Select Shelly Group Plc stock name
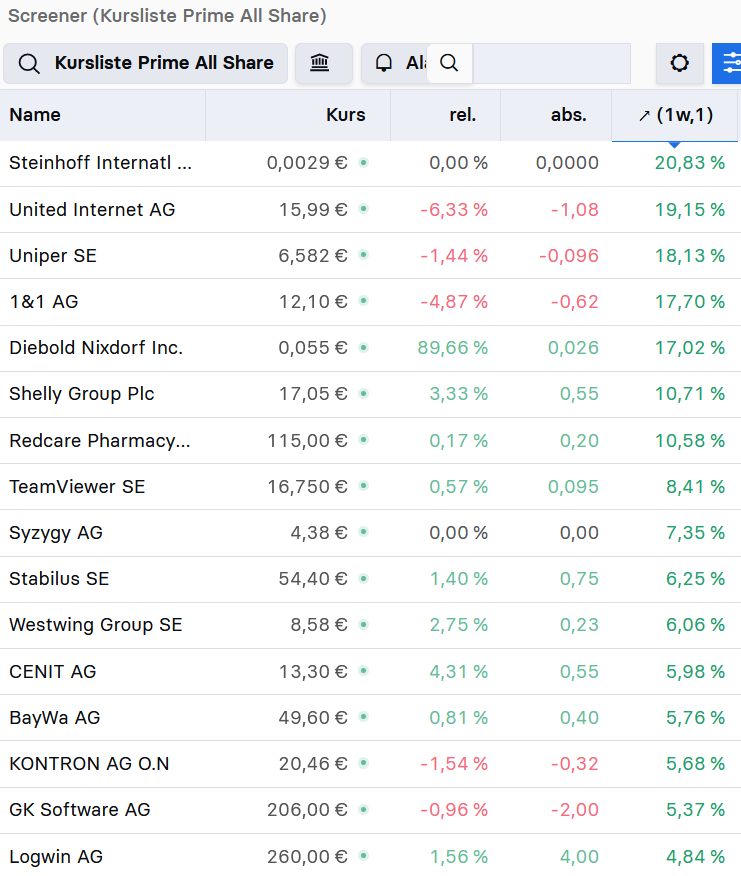 coord(82,394)
